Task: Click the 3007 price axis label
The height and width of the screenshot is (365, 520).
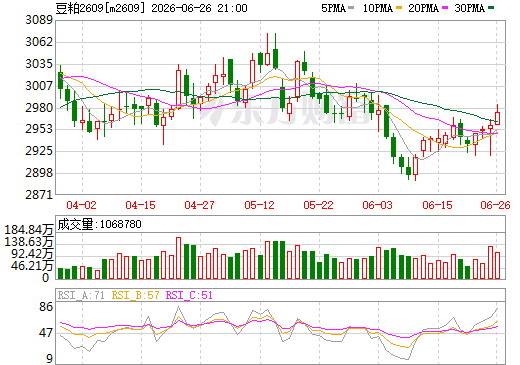Action: 39,86
